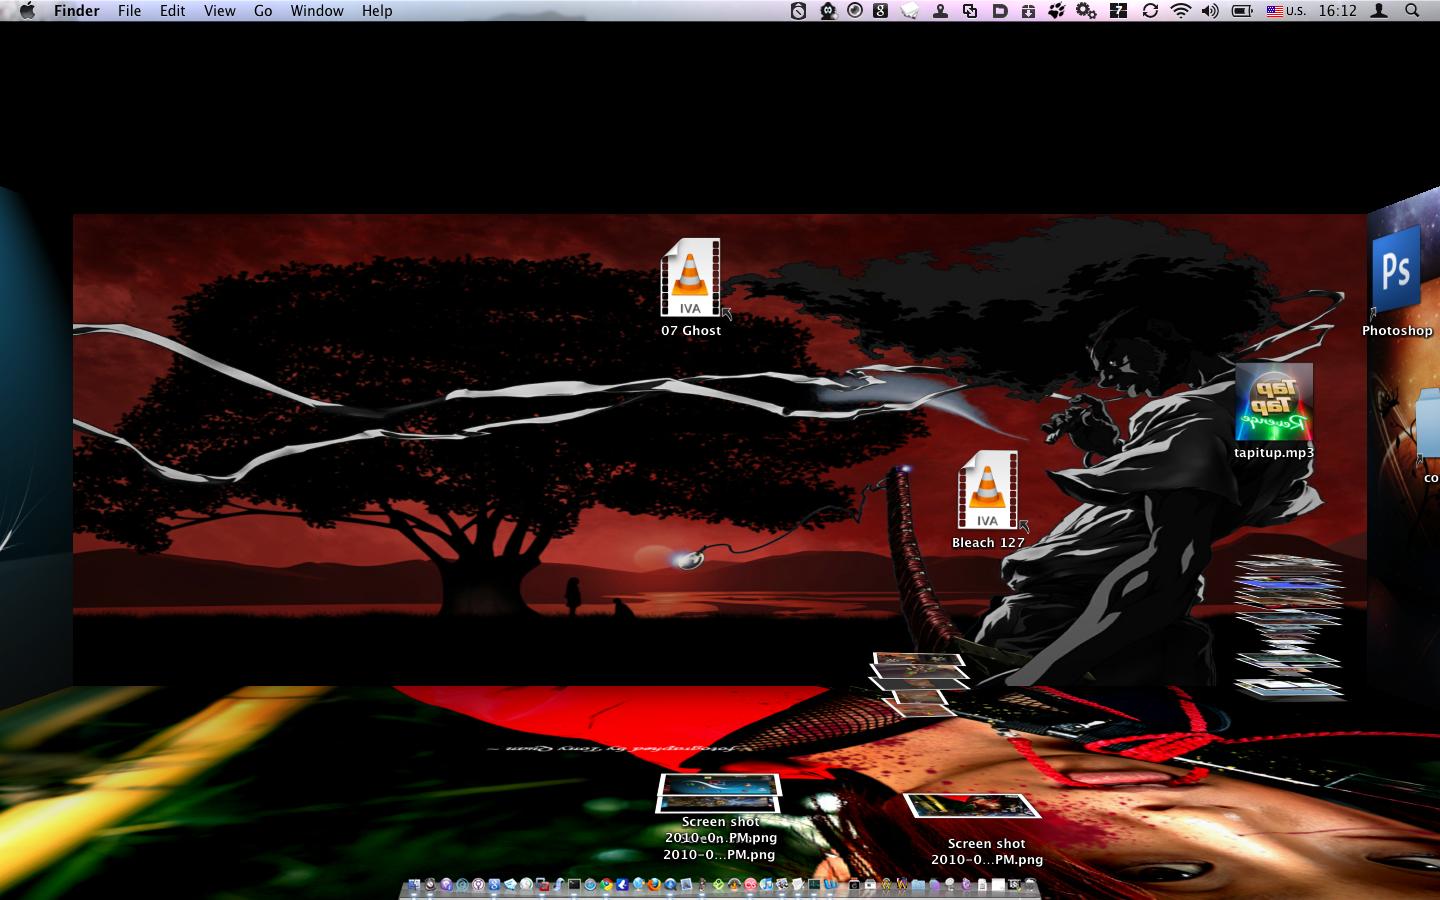Open the Apple menu

tap(27, 11)
